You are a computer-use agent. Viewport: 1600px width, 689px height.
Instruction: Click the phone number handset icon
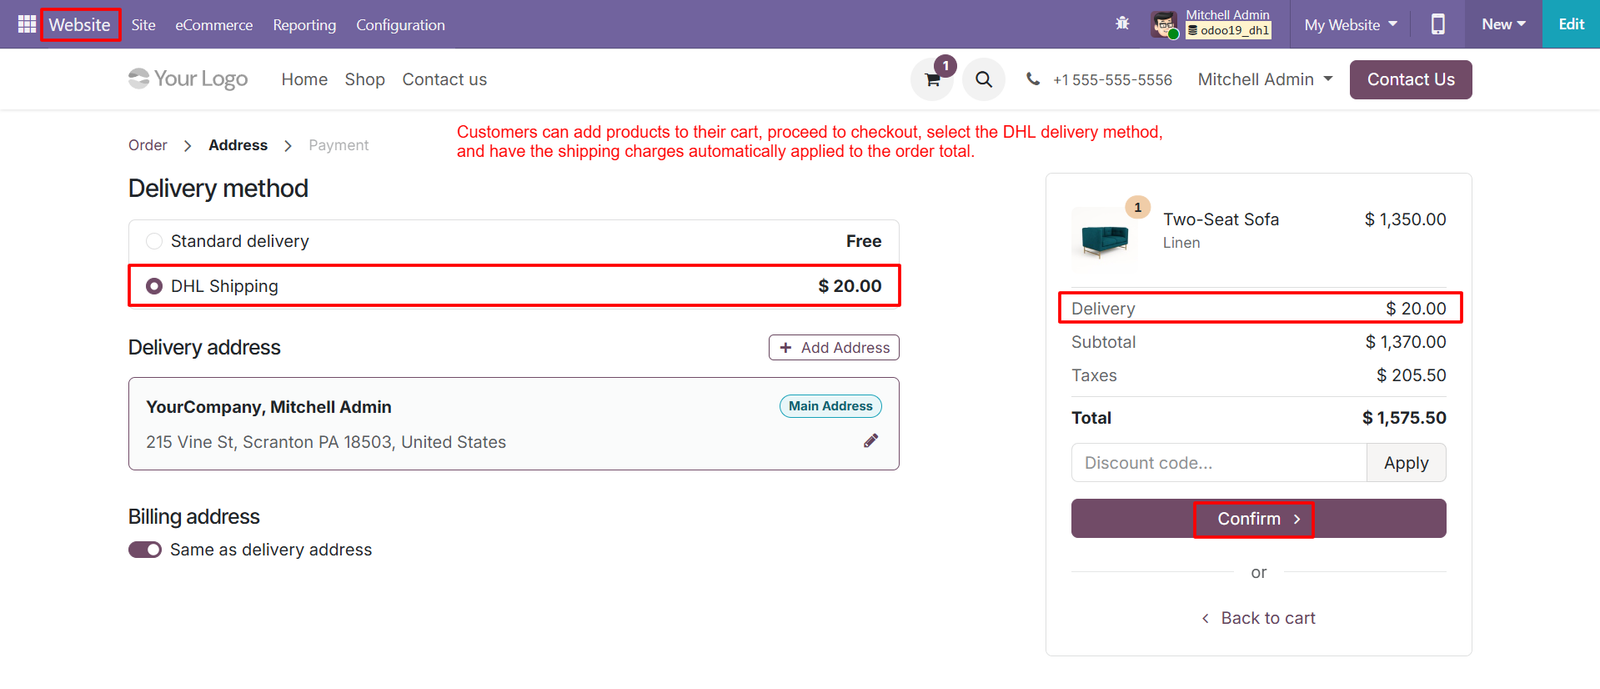coord(1033,79)
